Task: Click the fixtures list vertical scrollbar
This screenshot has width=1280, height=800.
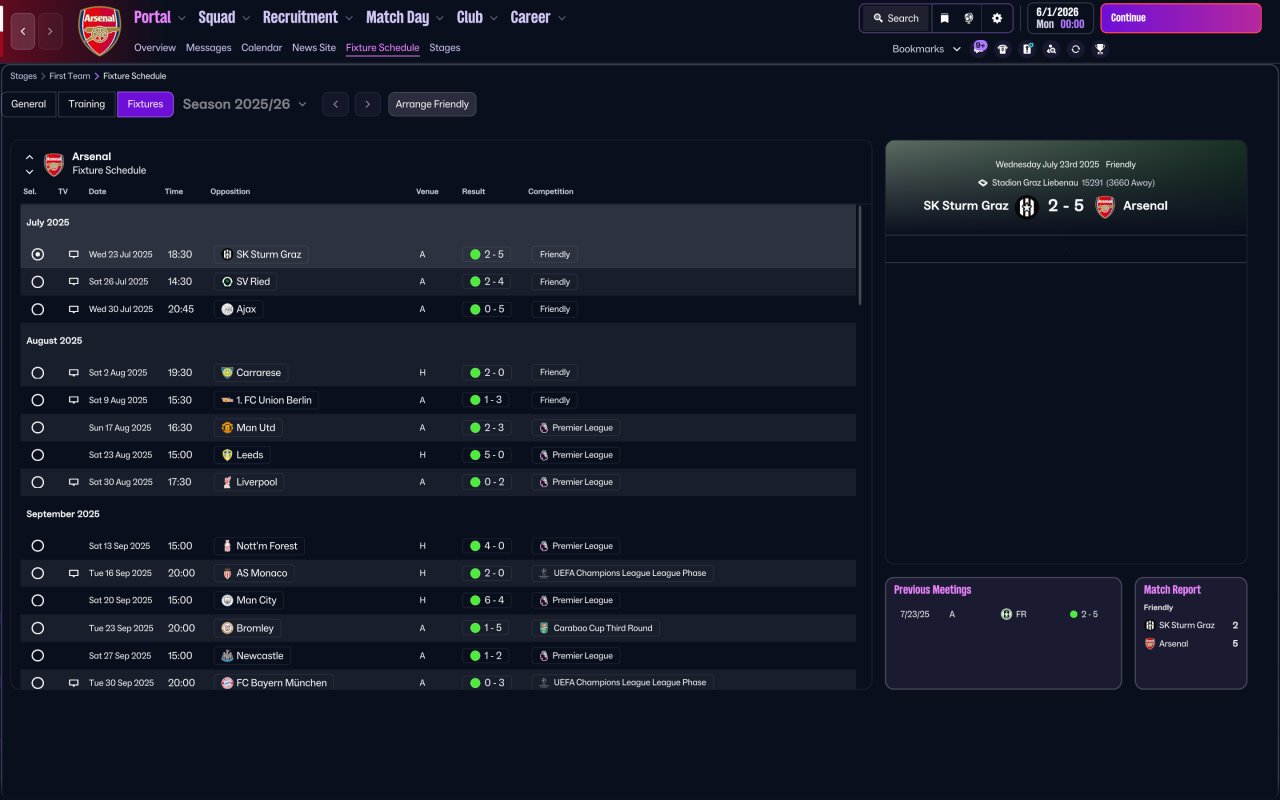Action: click(860, 255)
